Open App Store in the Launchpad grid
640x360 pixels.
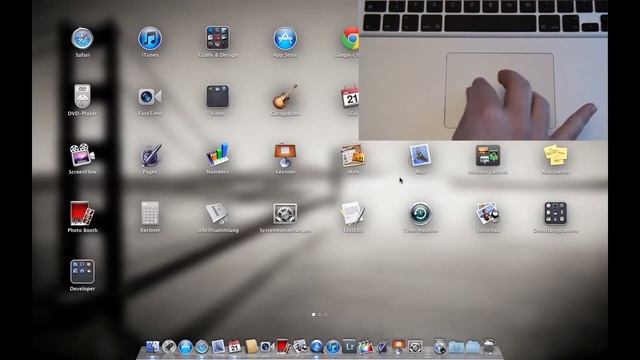point(285,39)
